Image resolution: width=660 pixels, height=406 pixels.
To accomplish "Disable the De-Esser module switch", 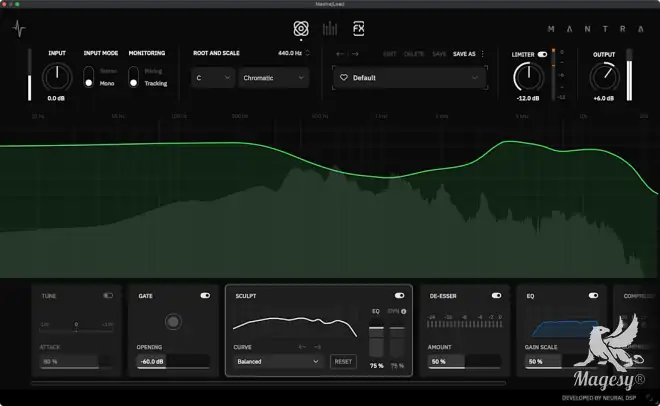I will point(496,296).
